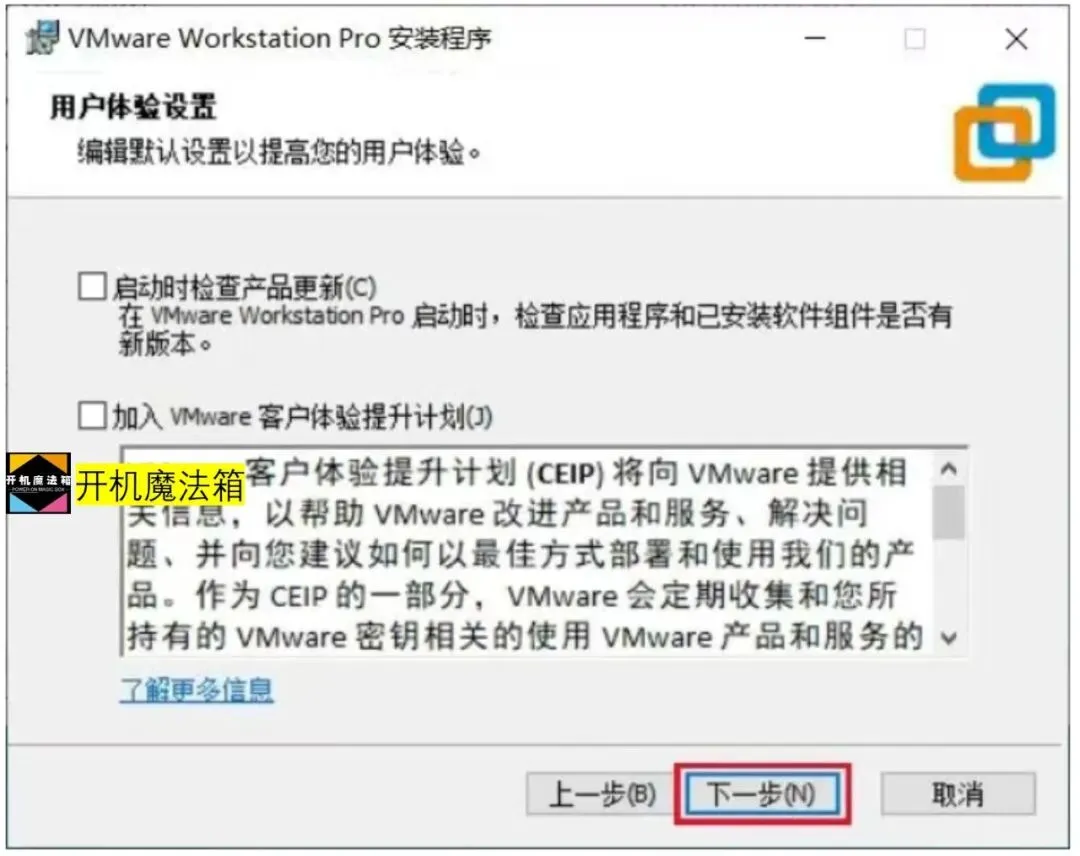This screenshot has height=856, width=1080.
Task: Click the yellow 开机魔法箱 label
Action: point(160,486)
